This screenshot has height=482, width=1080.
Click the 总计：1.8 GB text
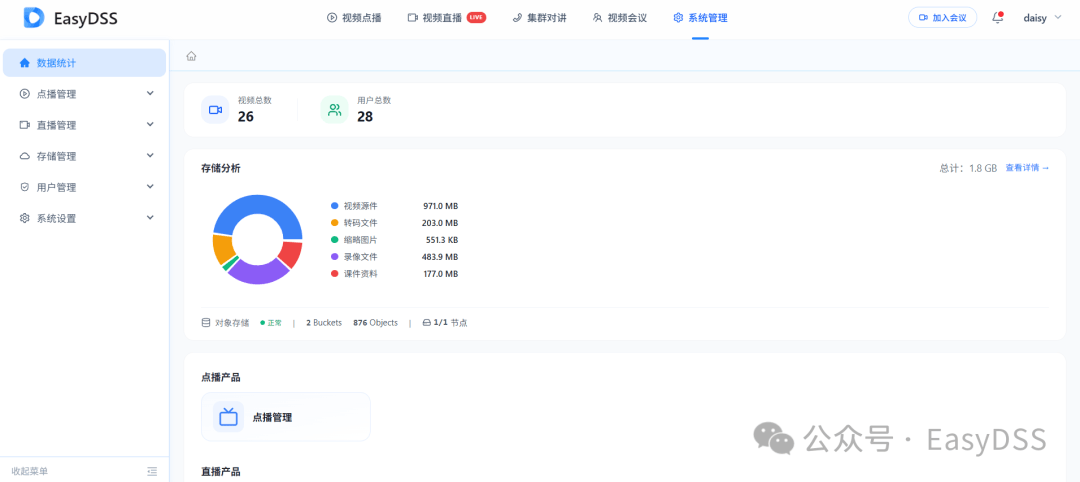968,167
